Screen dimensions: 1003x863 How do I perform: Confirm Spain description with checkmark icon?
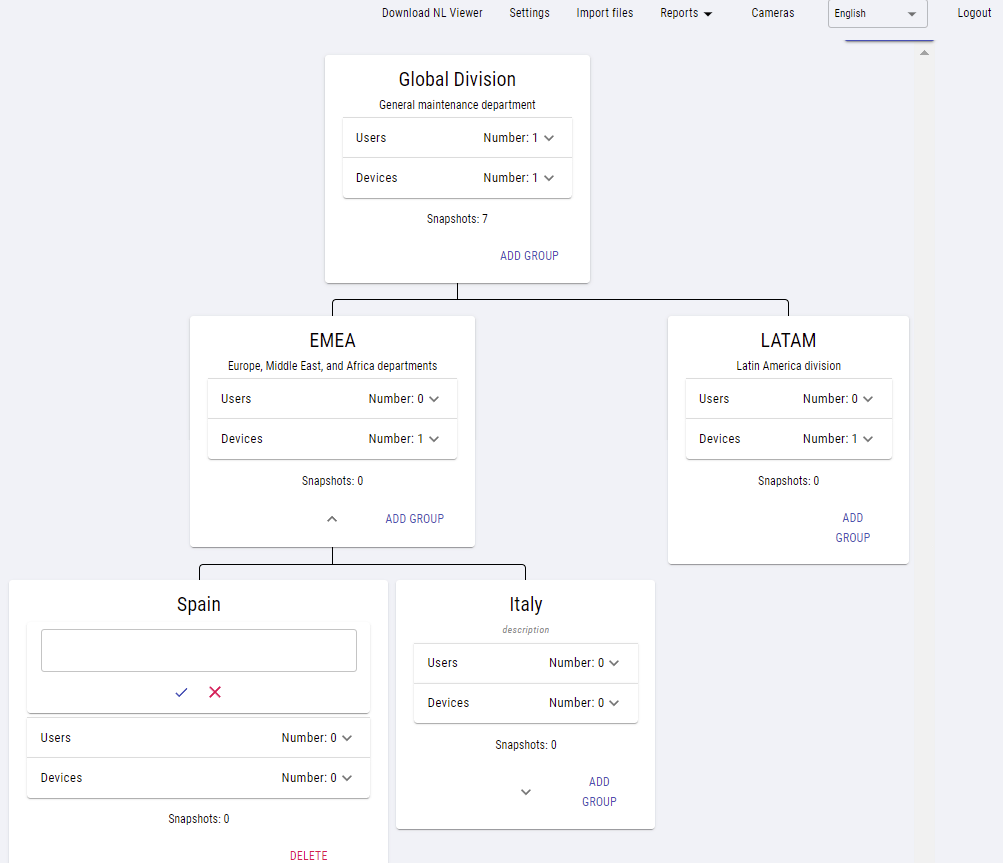coord(181,692)
